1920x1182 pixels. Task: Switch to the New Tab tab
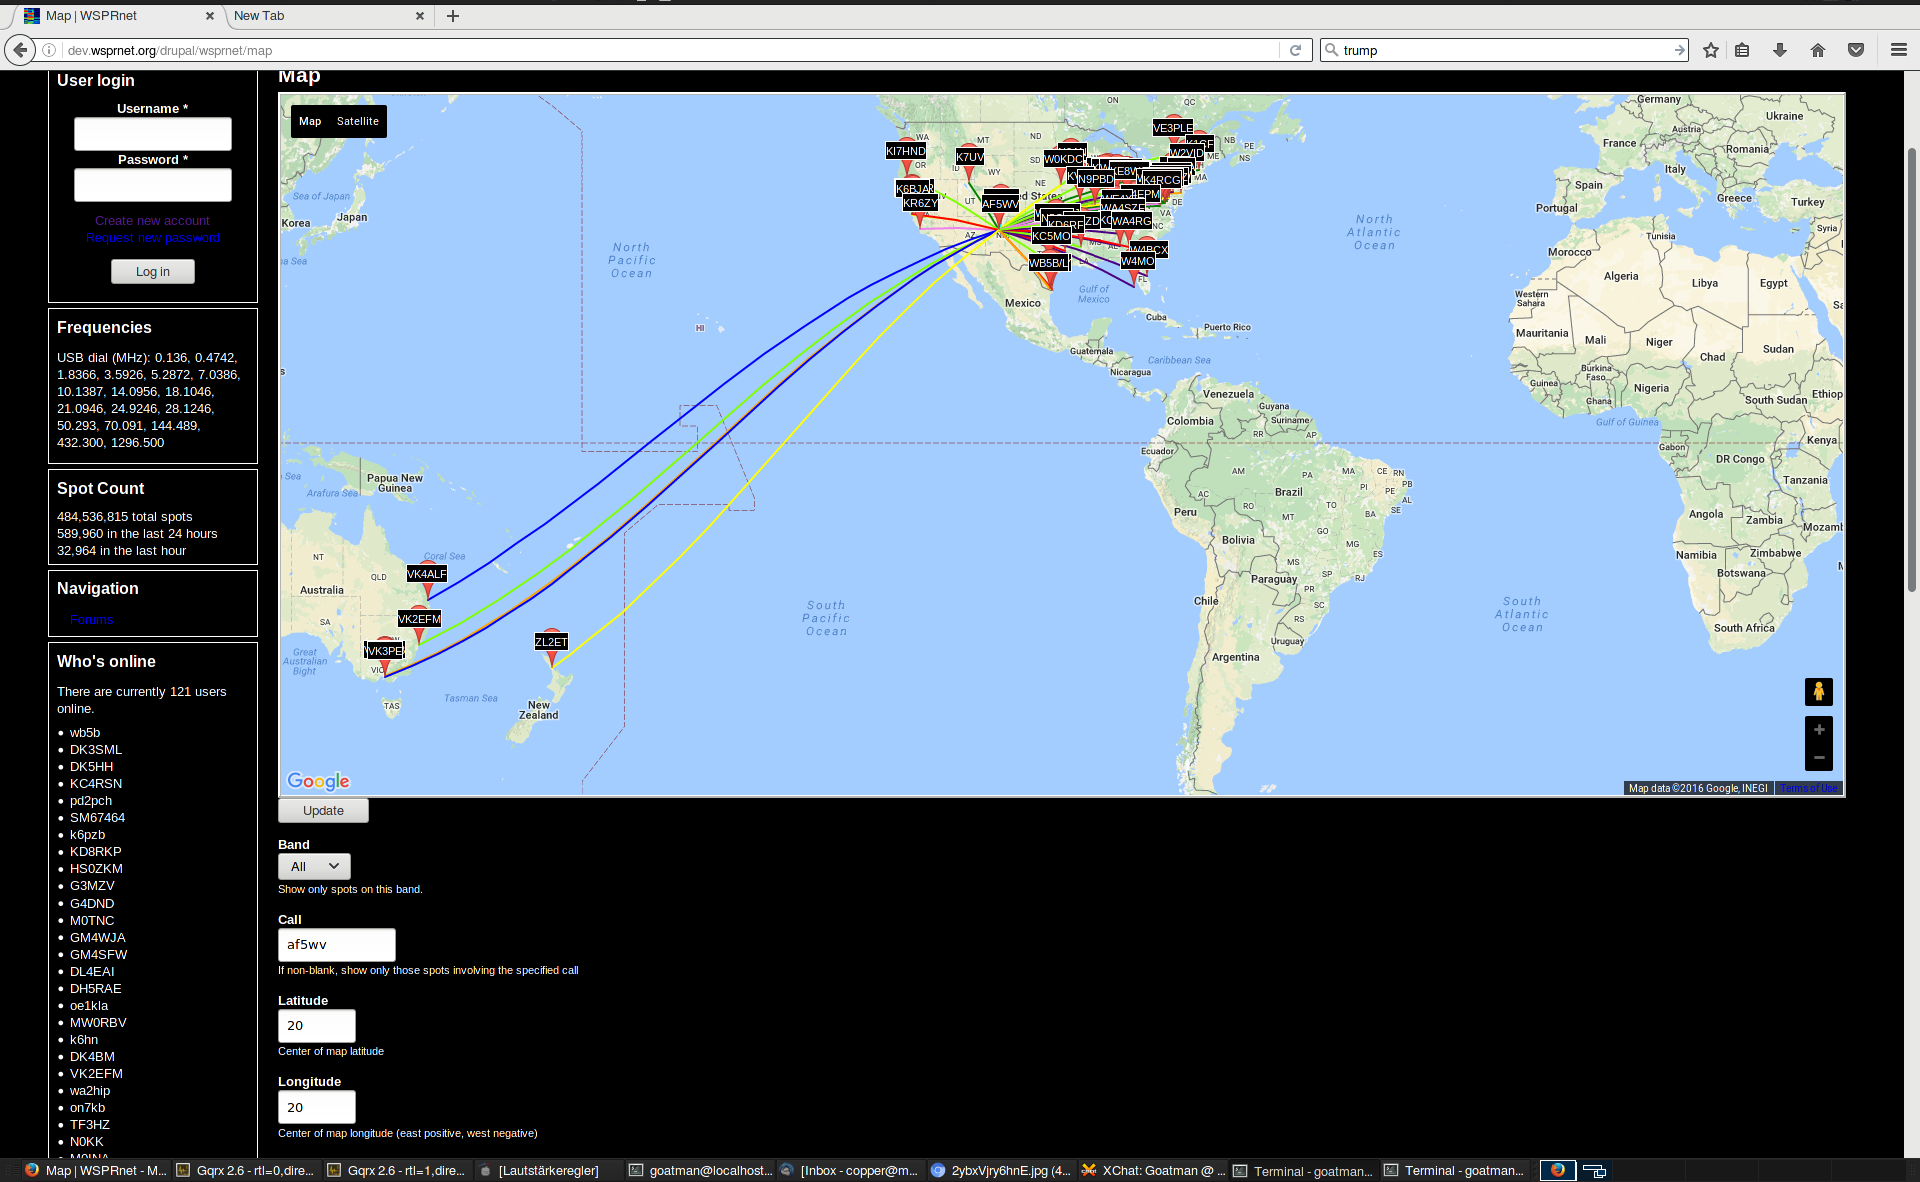click(320, 16)
